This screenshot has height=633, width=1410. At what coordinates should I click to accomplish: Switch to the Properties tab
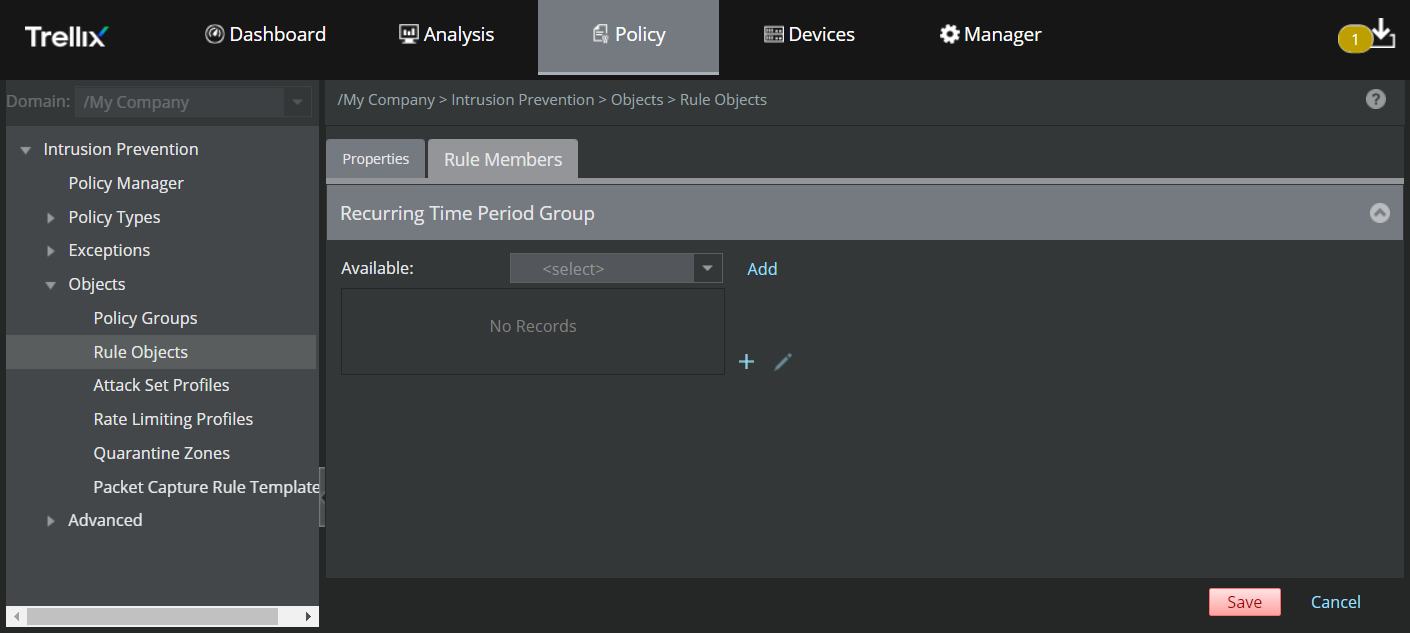coord(376,159)
